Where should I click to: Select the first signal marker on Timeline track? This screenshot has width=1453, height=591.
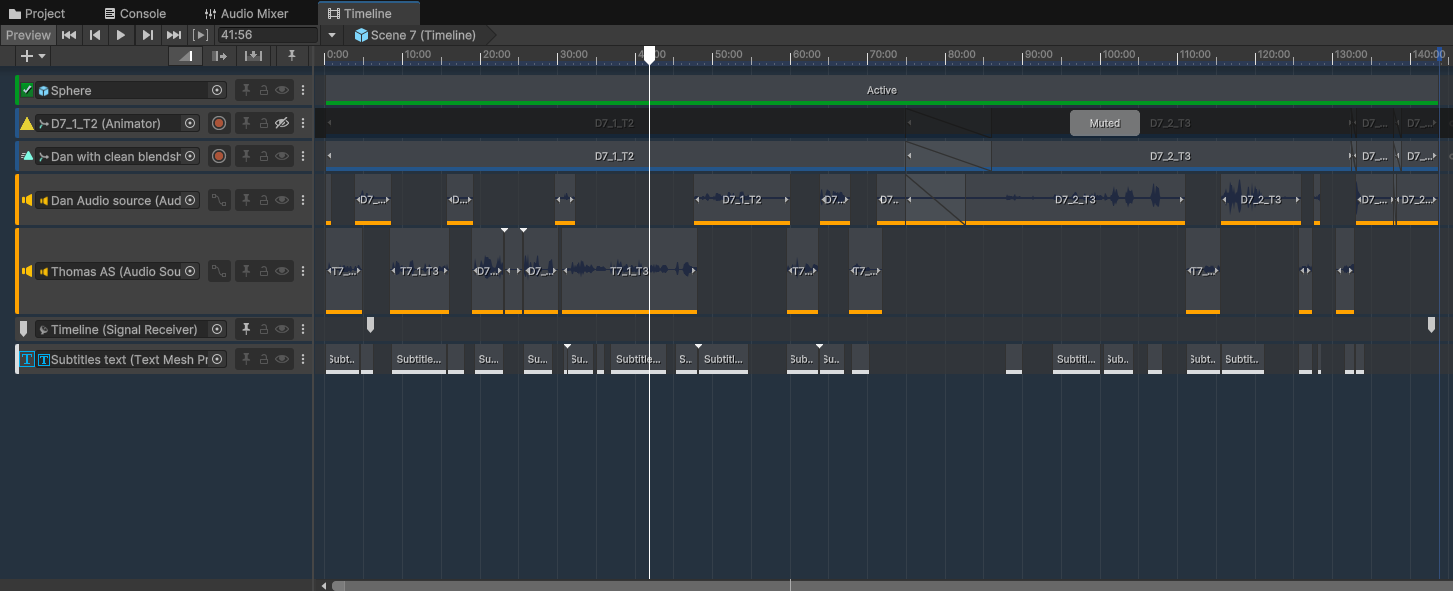tap(370, 324)
